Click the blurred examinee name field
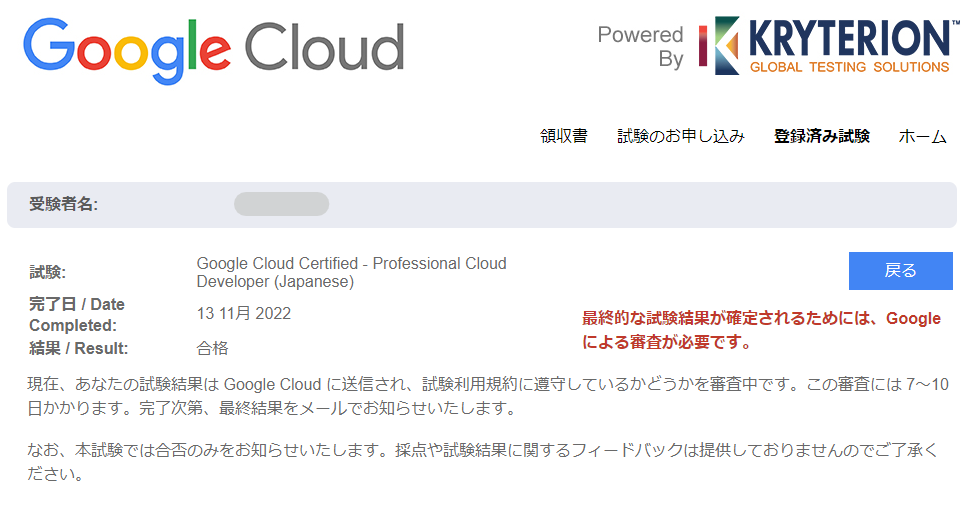The width and height of the screenshot is (974, 510). (281, 204)
